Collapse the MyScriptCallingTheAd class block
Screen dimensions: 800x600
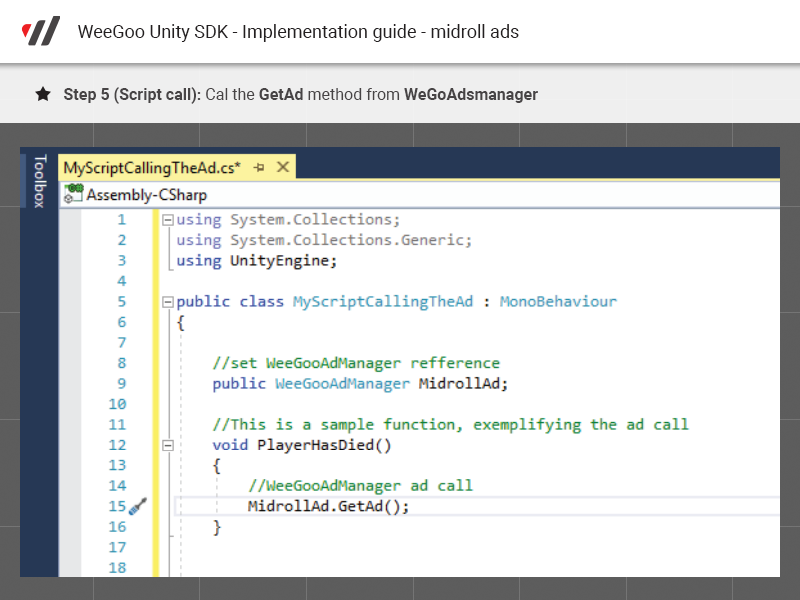(167, 302)
